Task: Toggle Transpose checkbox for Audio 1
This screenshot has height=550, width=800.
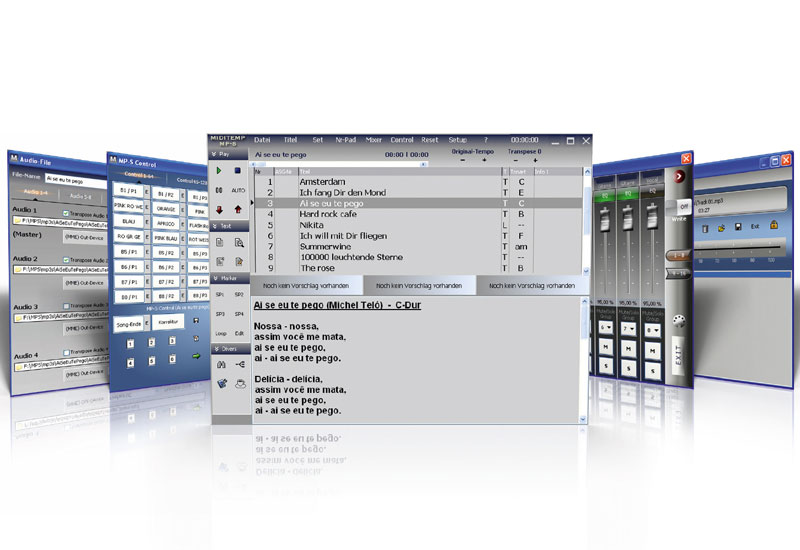Action: point(64,212)
